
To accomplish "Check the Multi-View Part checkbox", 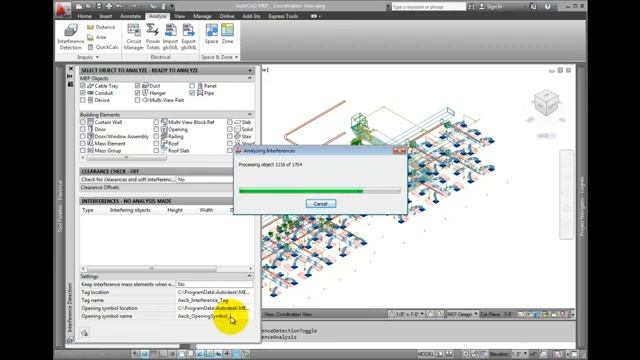I will coord(138,100).
